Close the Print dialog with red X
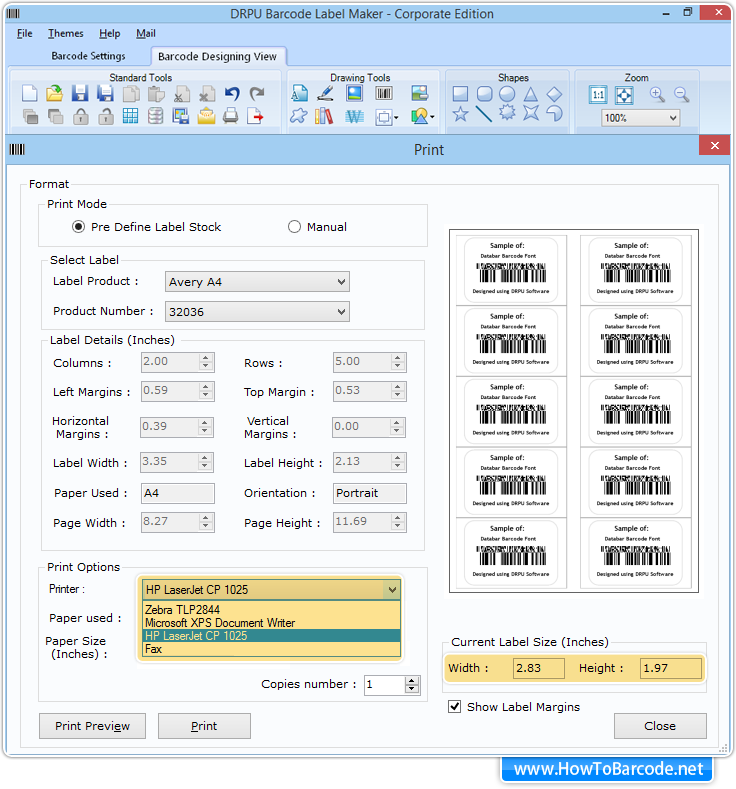The height and width of the screenshot is (789, 736). (x=715, y=146)
